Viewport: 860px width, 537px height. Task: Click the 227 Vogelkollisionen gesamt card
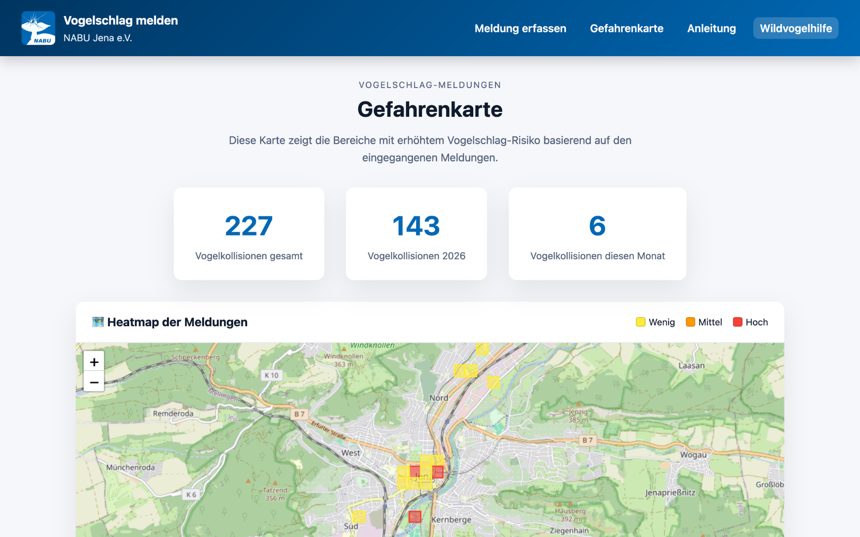coord(249,234)
